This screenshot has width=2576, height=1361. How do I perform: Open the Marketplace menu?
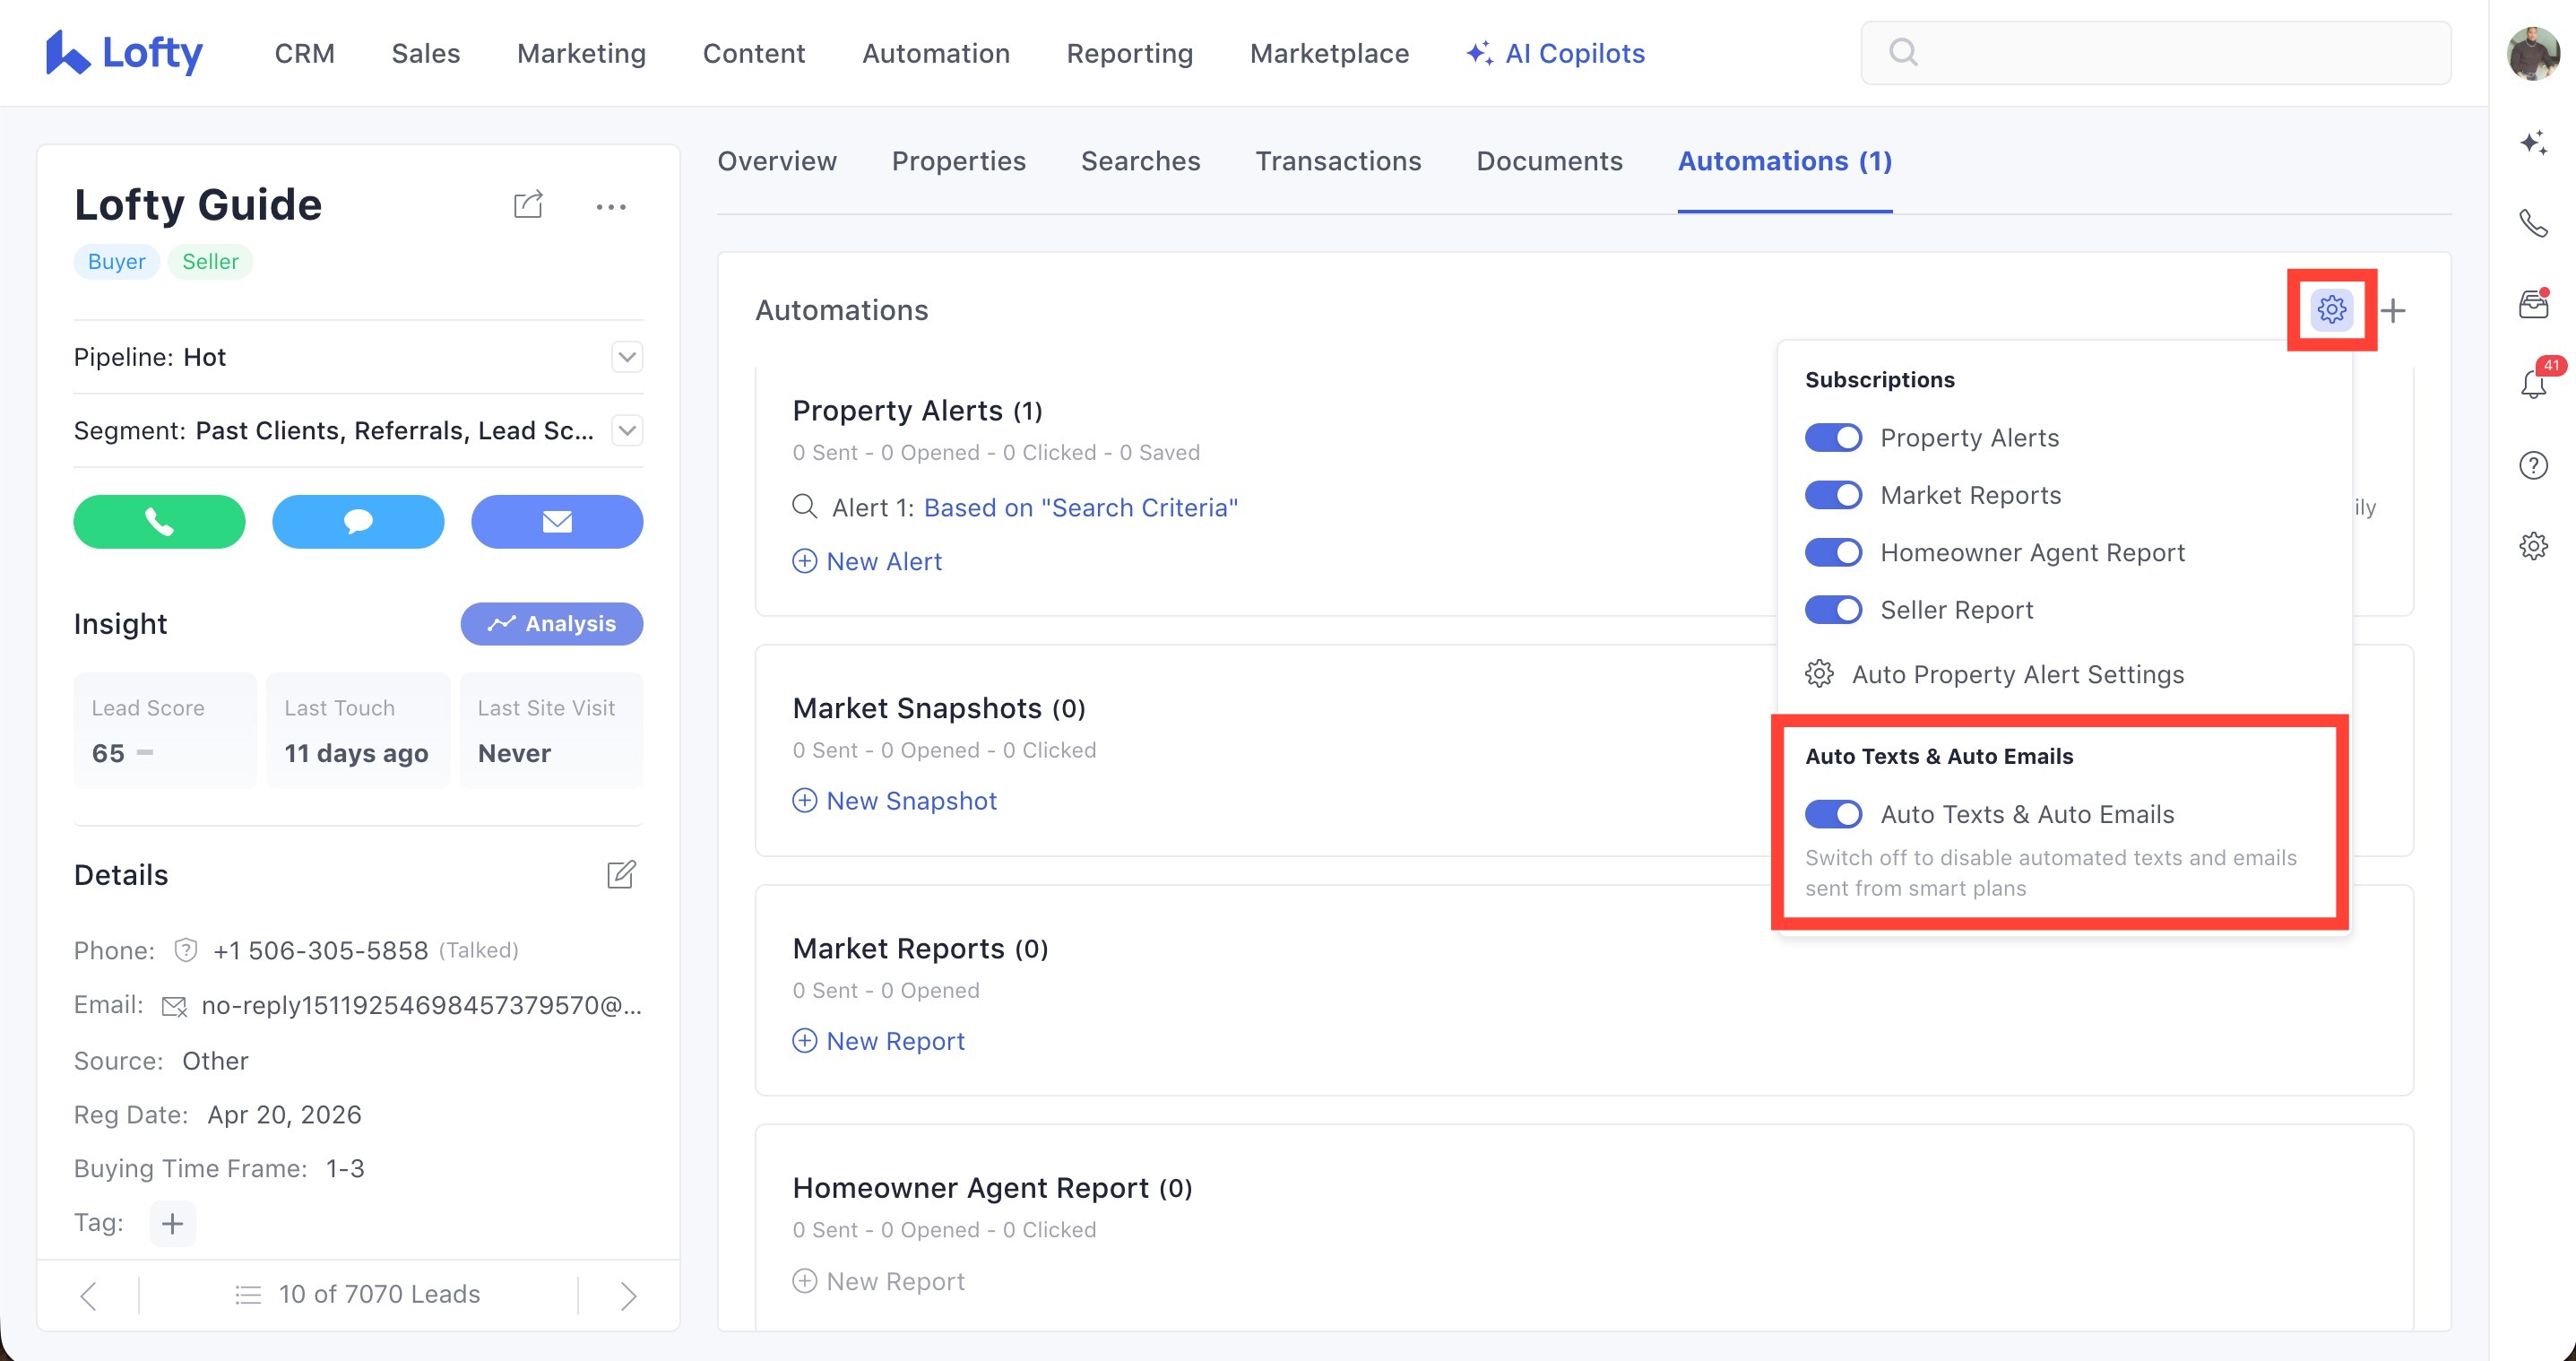[x=1330, y=53]
